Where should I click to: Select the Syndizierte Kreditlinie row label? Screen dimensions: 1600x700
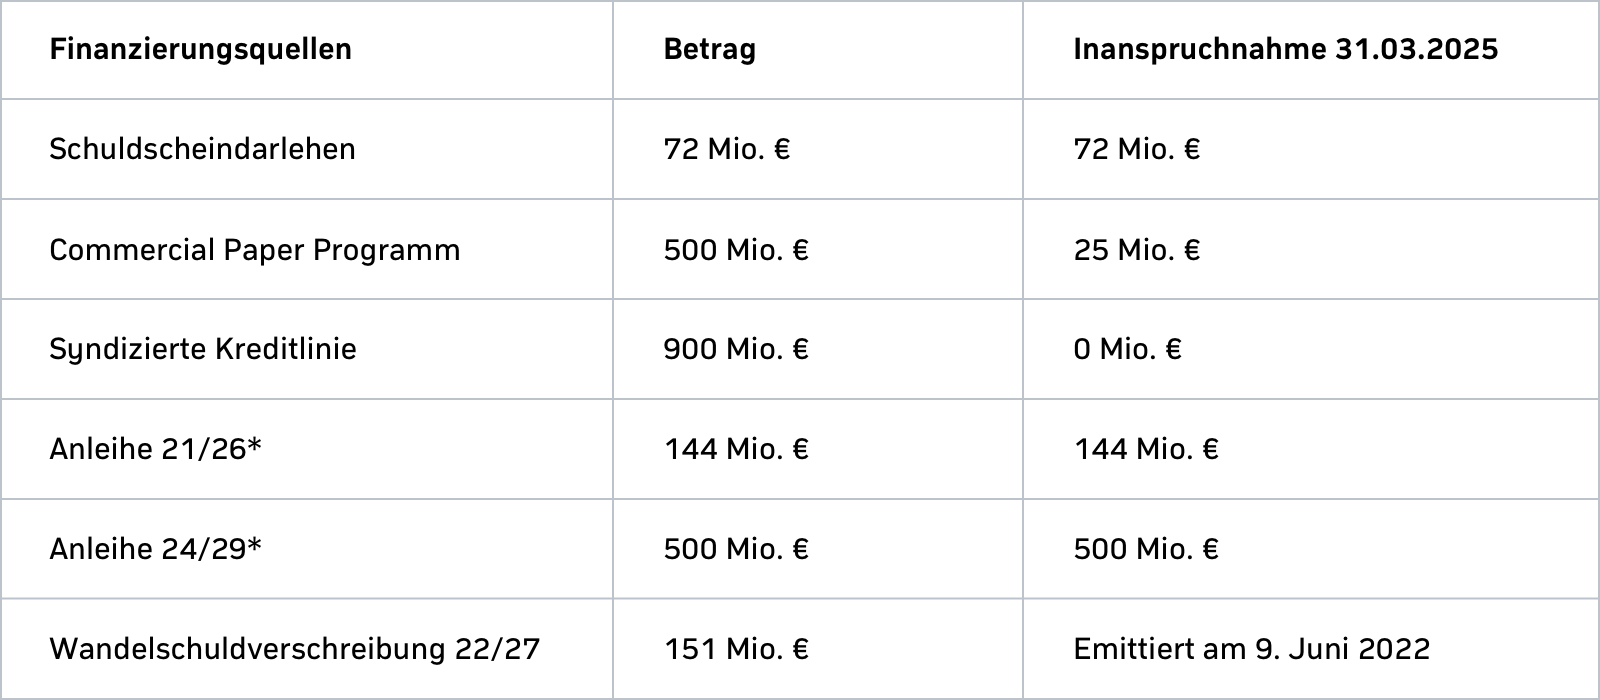(x=202, y=349)
